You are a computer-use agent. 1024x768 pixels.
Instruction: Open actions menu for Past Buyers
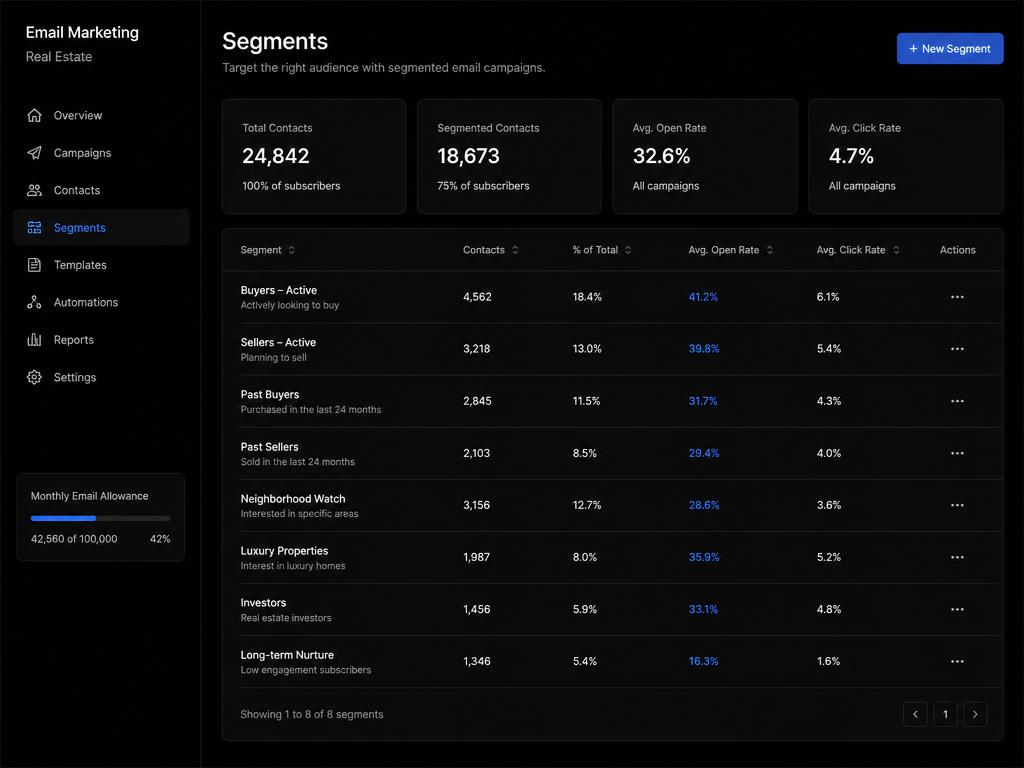point(957,401)
